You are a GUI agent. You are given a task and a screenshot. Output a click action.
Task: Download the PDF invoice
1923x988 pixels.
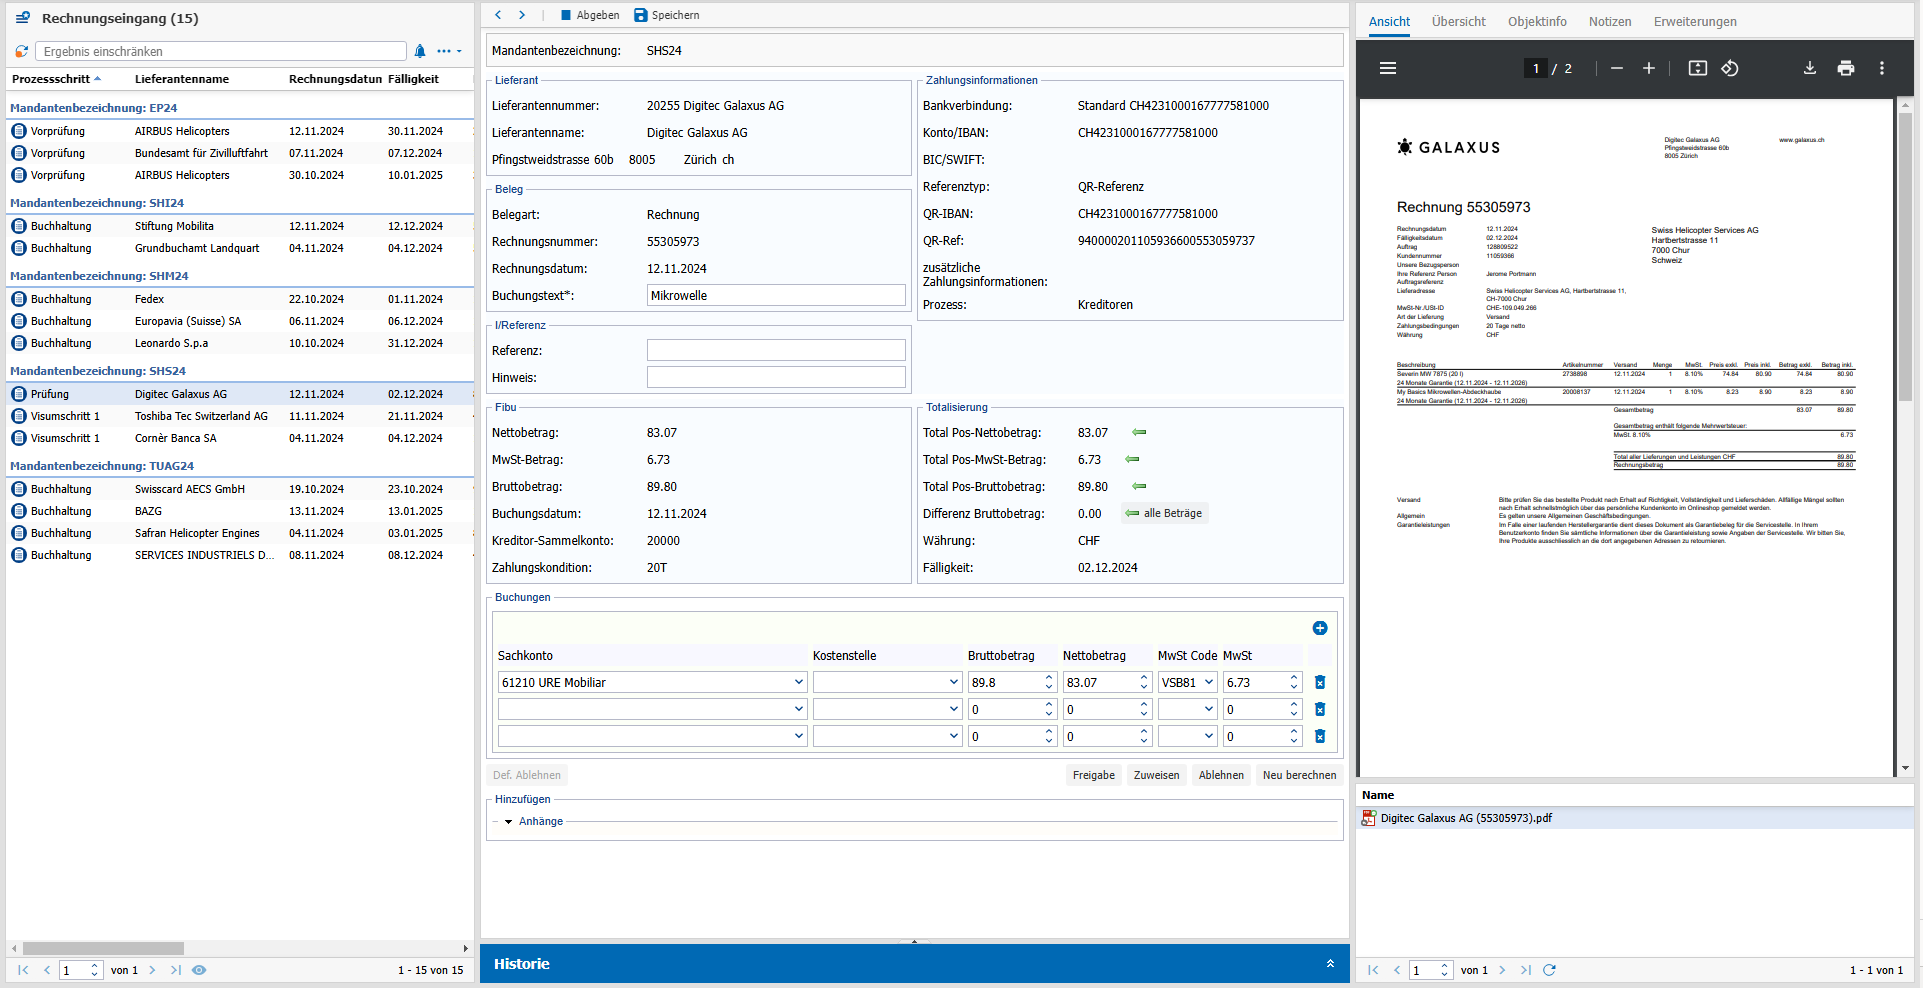click(x=1810, y=68)
